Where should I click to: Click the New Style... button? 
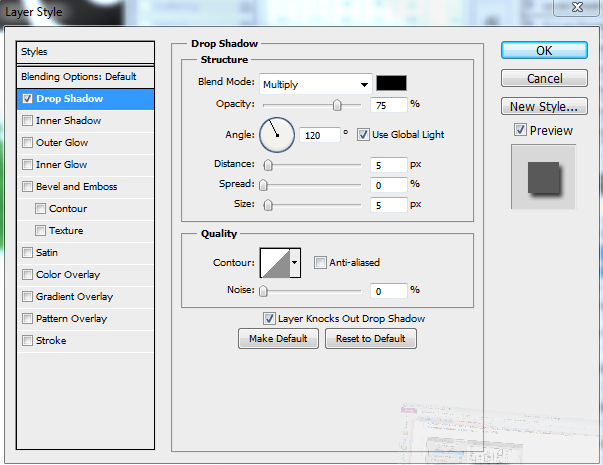pyautogui.click(x=543, y=106)
